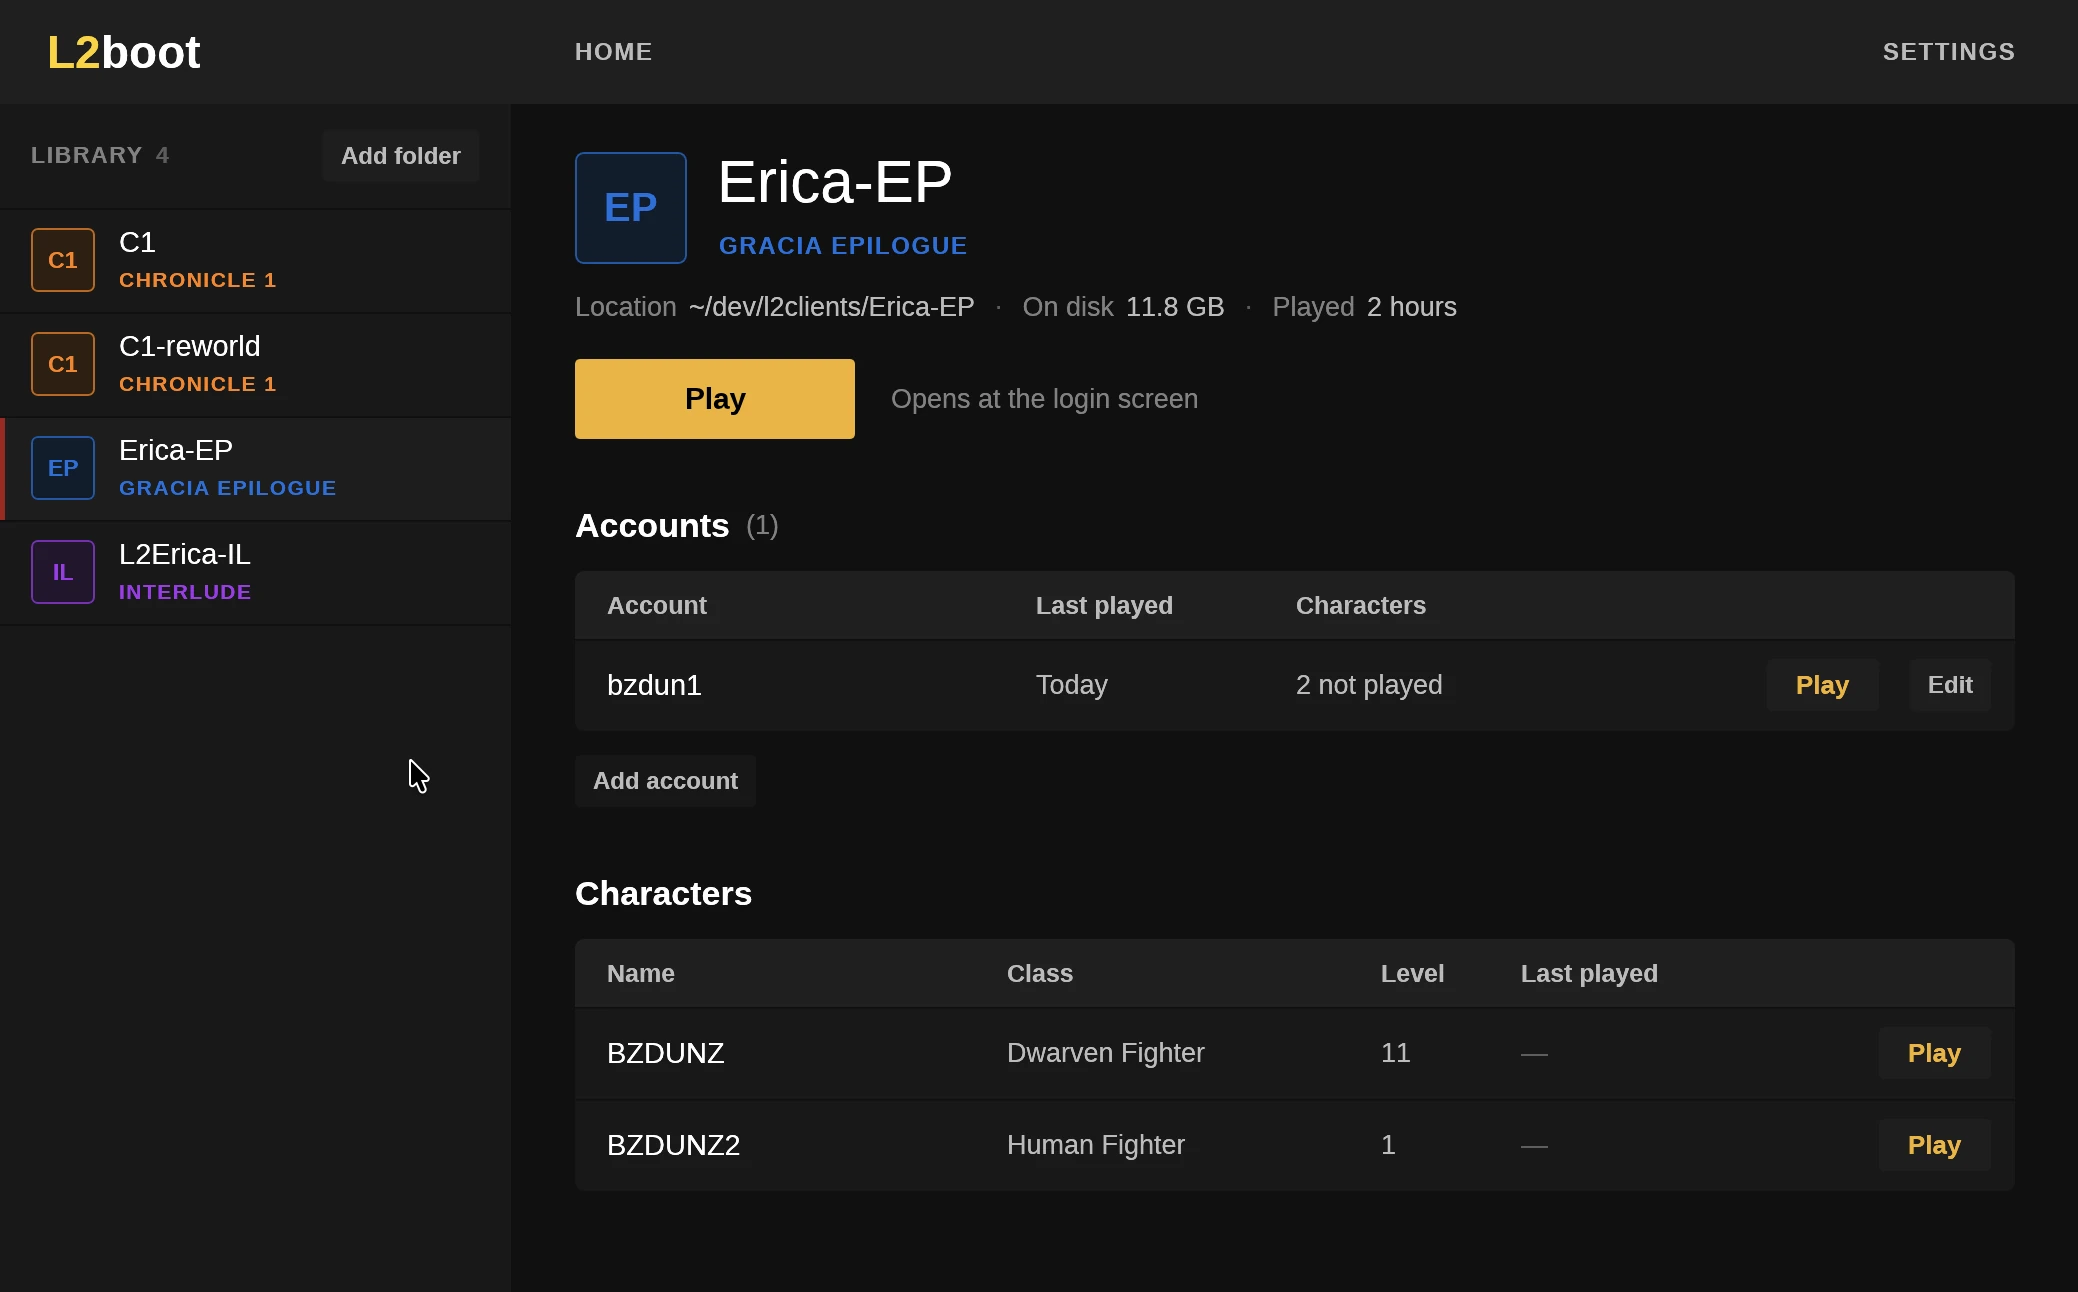This screenshot has width=2078, height=1292.
Task: Open the HOME navigation item
Action: [614, 52]
